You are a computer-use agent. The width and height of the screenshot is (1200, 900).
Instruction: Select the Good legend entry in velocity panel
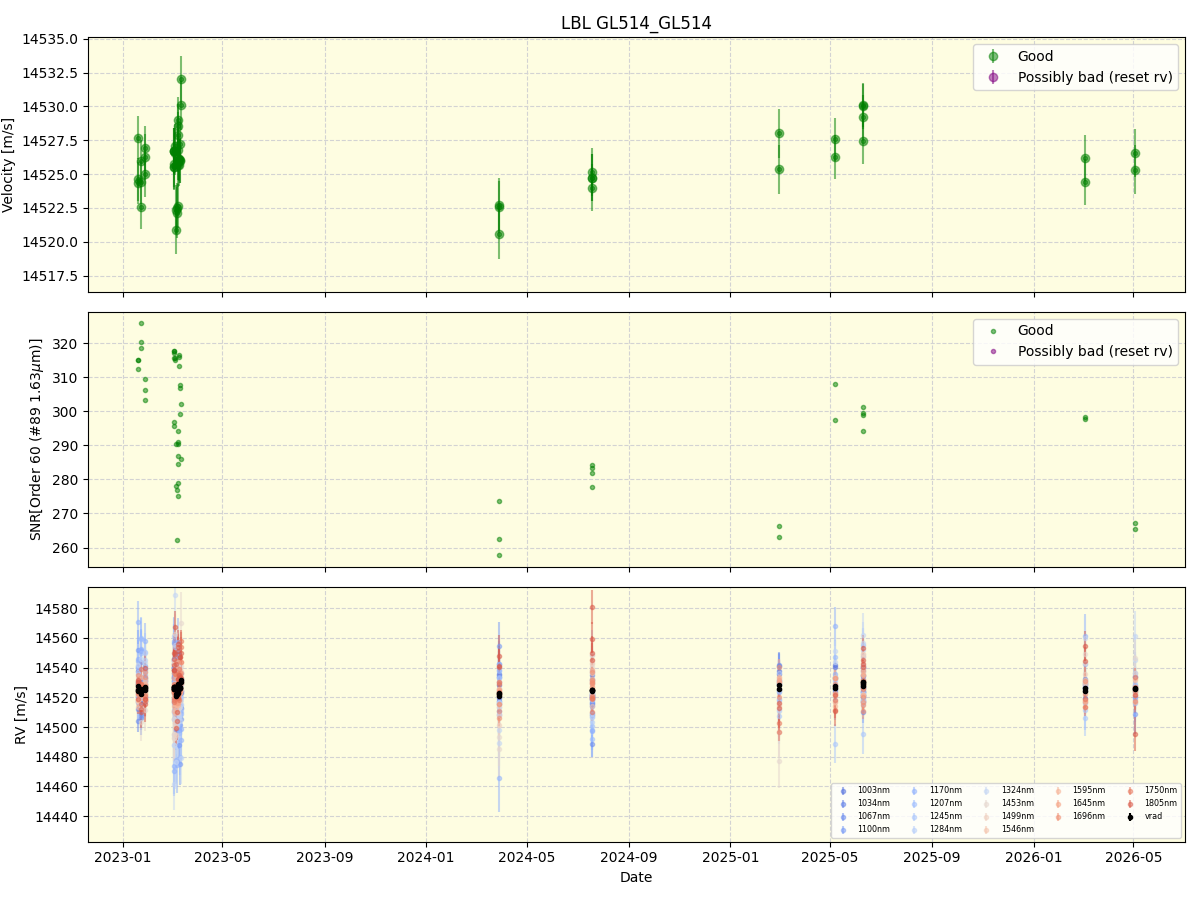1035,56
